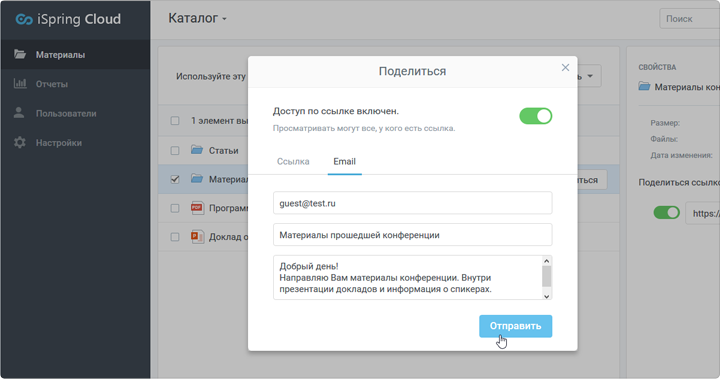Focus the Поиск search field
Image resolution: width=720 pixels, height=379 pixels.
click(690, 19)
